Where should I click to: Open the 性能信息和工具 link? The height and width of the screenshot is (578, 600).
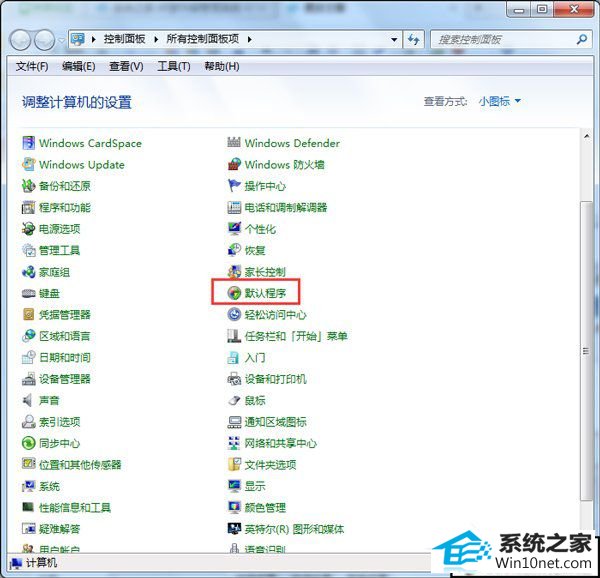(75, 508)
